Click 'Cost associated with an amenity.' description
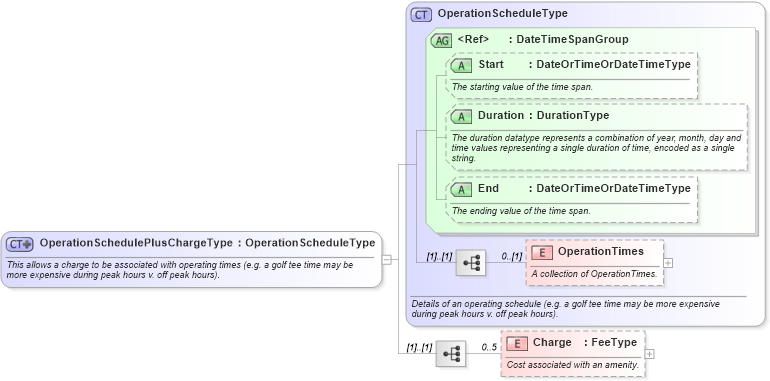770x381 pixels. (573, 365)
